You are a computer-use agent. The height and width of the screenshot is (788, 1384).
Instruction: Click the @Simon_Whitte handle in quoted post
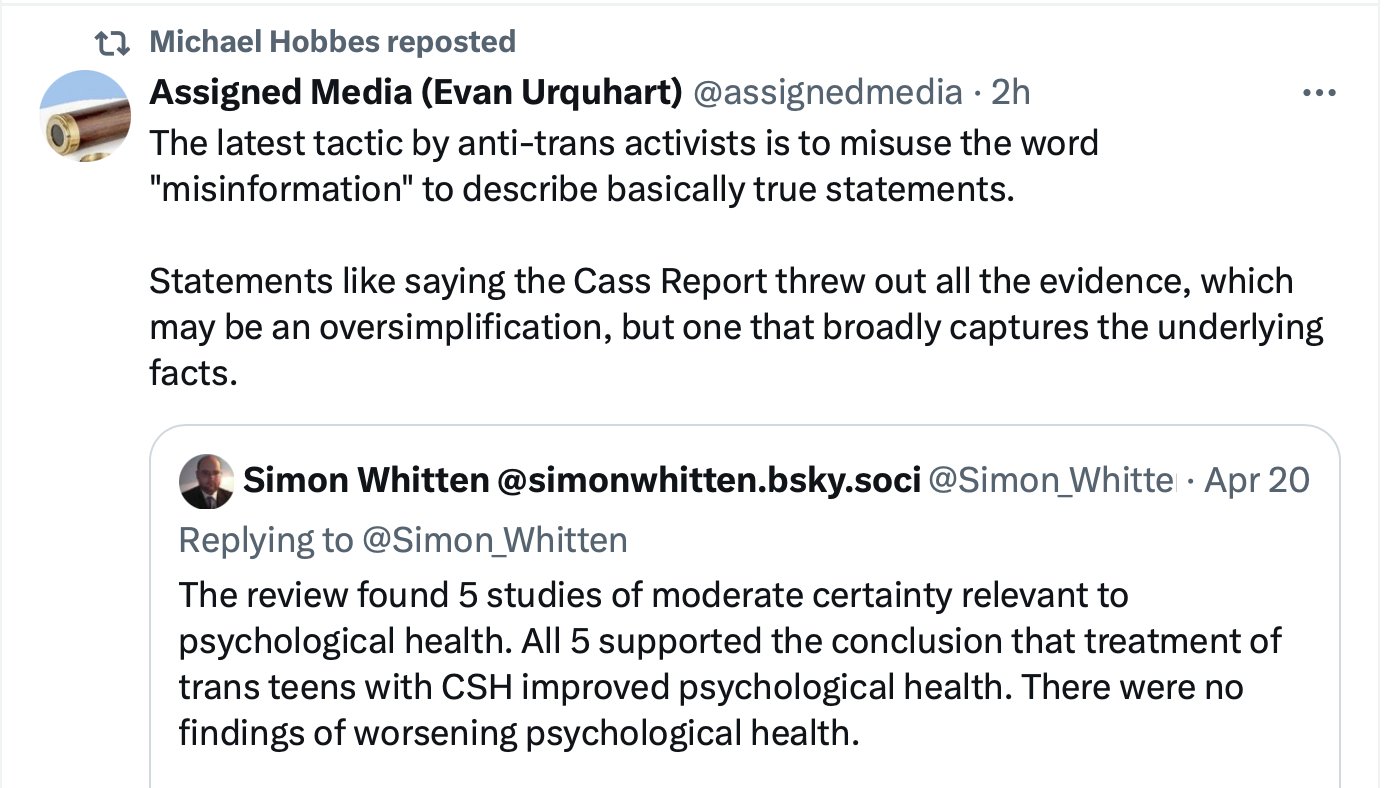[x=1052, y=481]
